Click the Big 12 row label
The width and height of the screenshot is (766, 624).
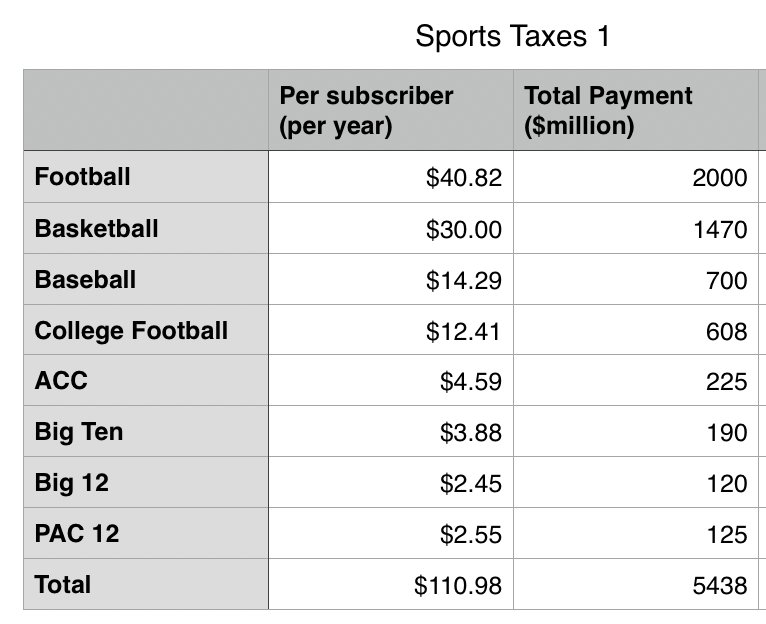(x=145, y=483)
